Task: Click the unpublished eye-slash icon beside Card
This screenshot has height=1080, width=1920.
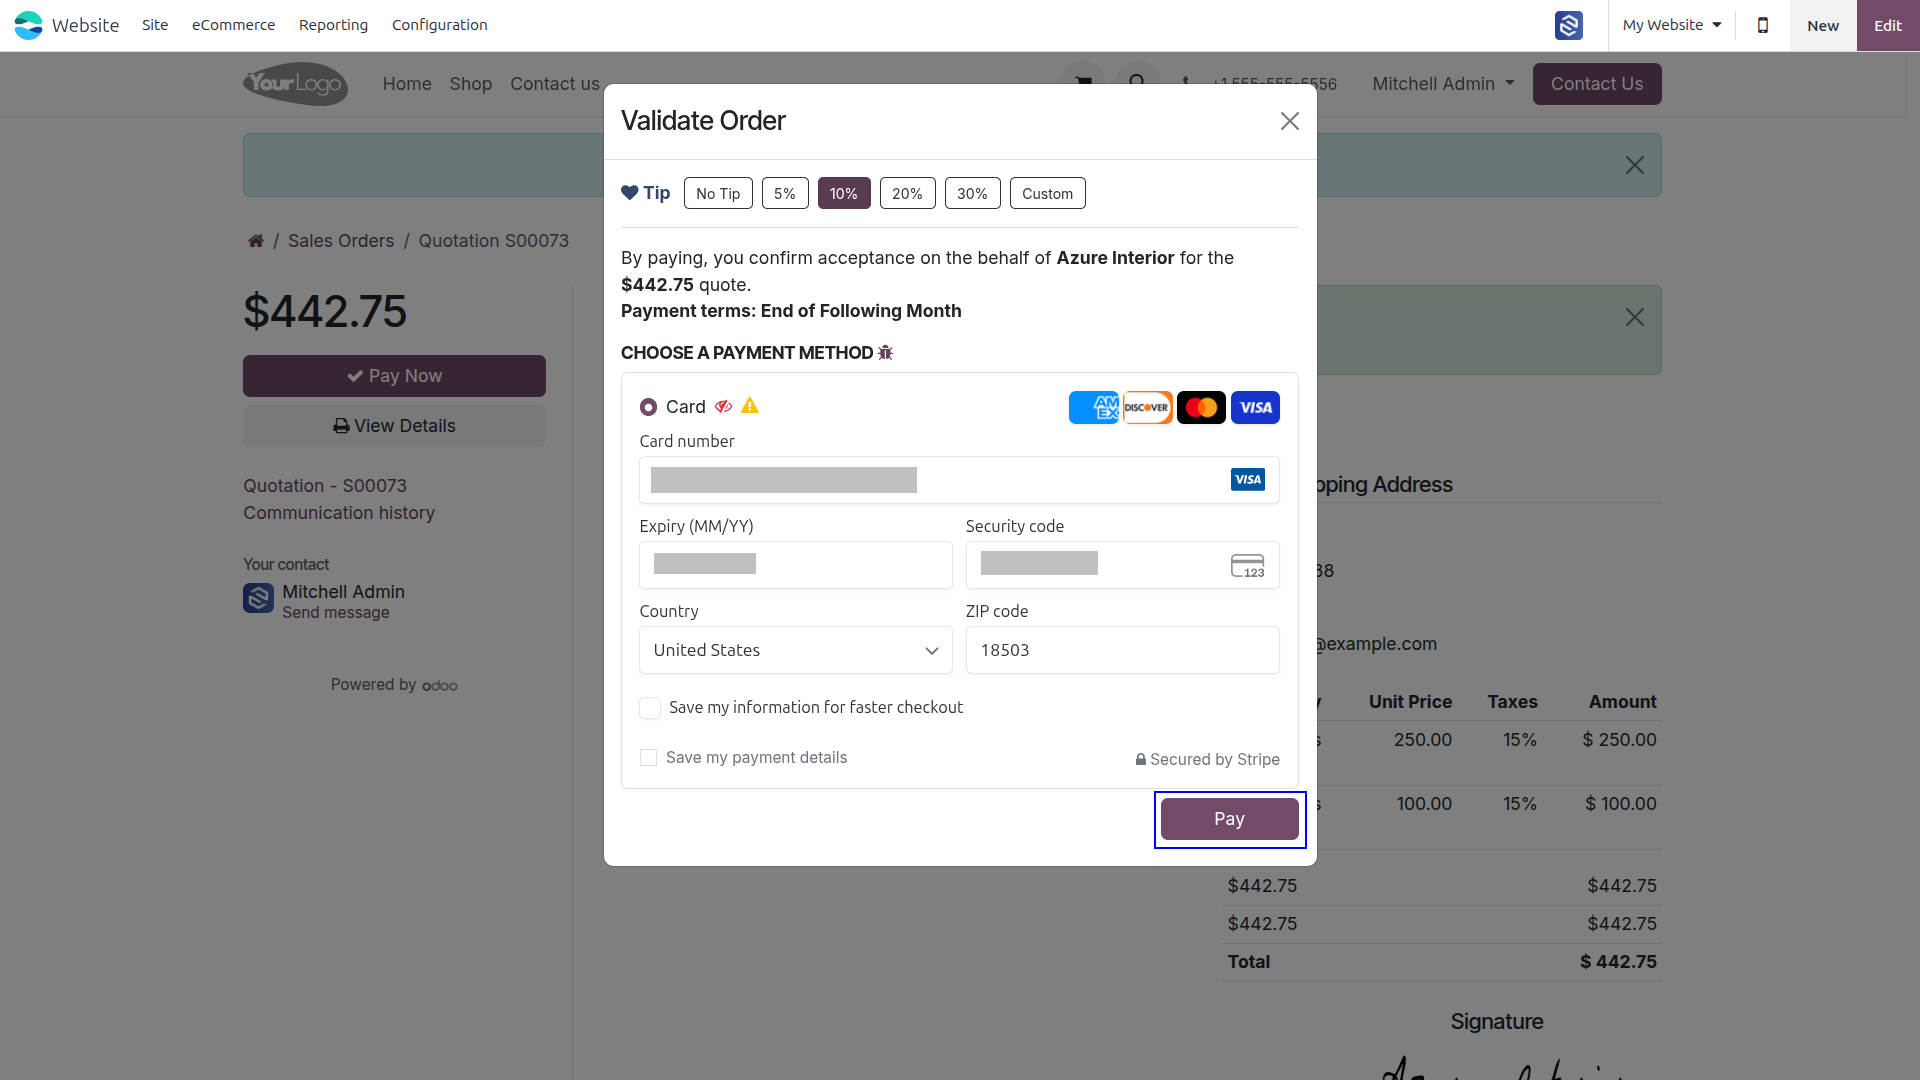Action: point(723,406)
